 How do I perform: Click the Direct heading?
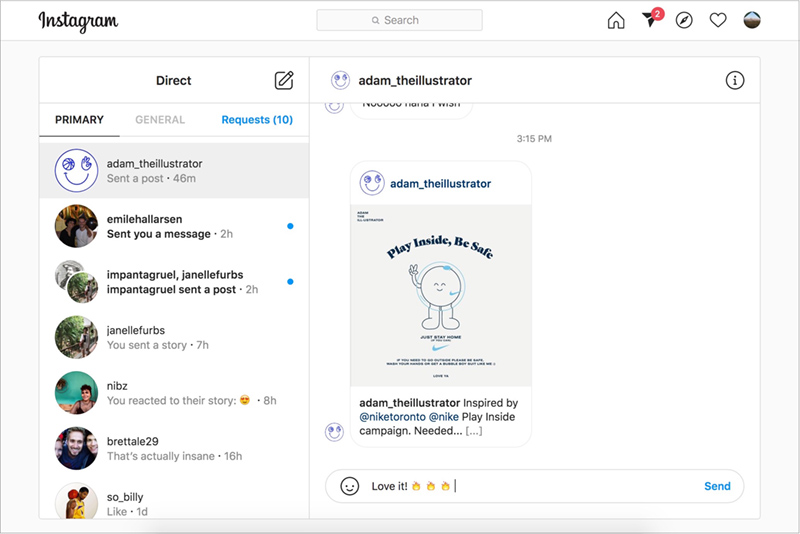[x=173, y=81]
